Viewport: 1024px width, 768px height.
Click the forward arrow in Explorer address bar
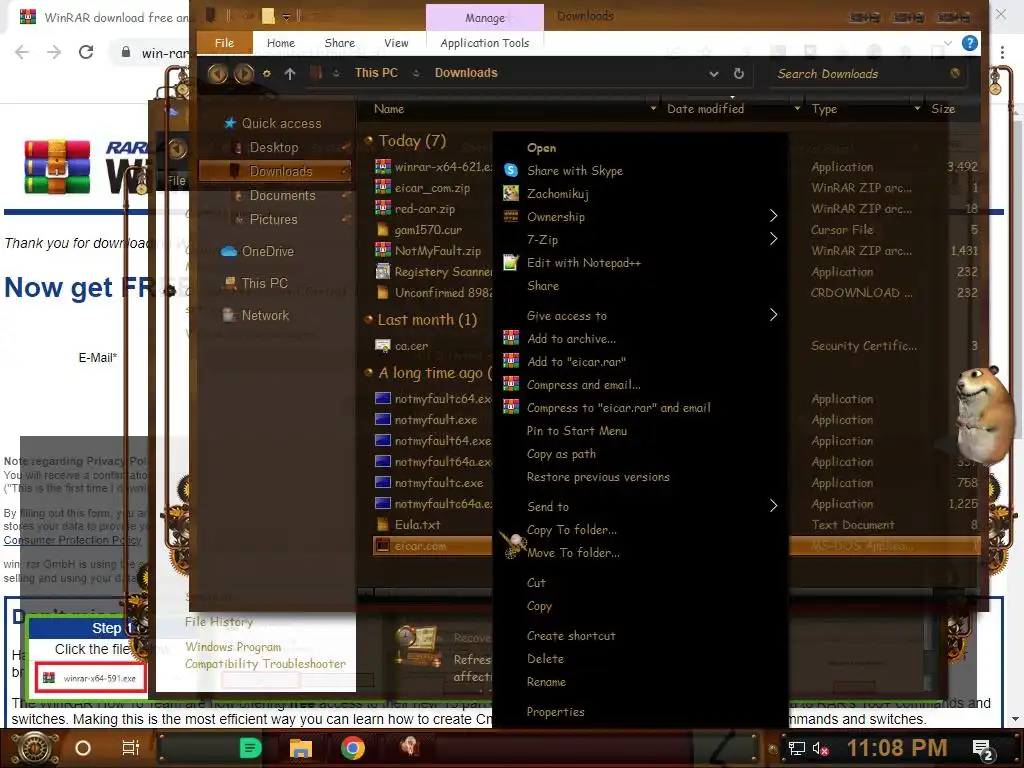click(x=244, y=73)
